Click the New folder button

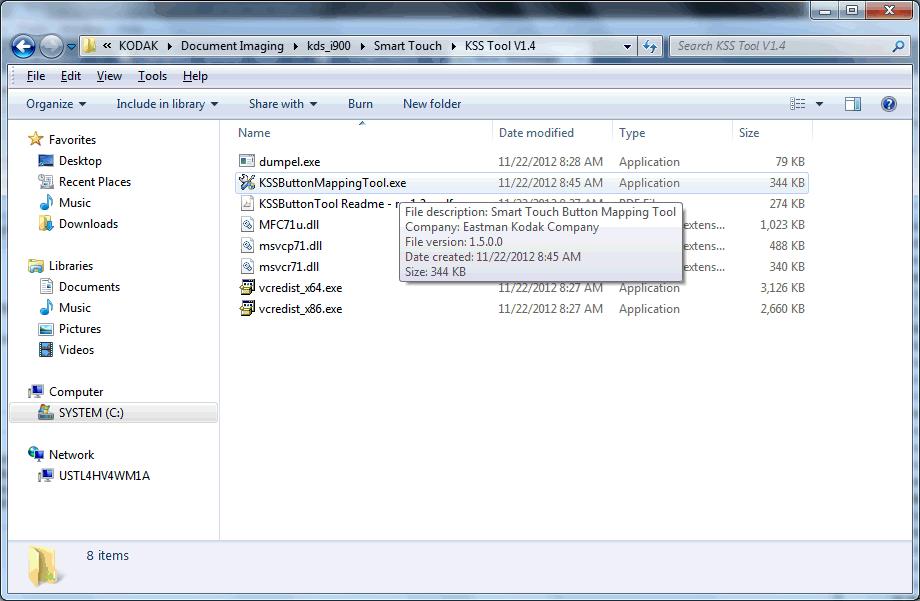[x=432, y=104]
